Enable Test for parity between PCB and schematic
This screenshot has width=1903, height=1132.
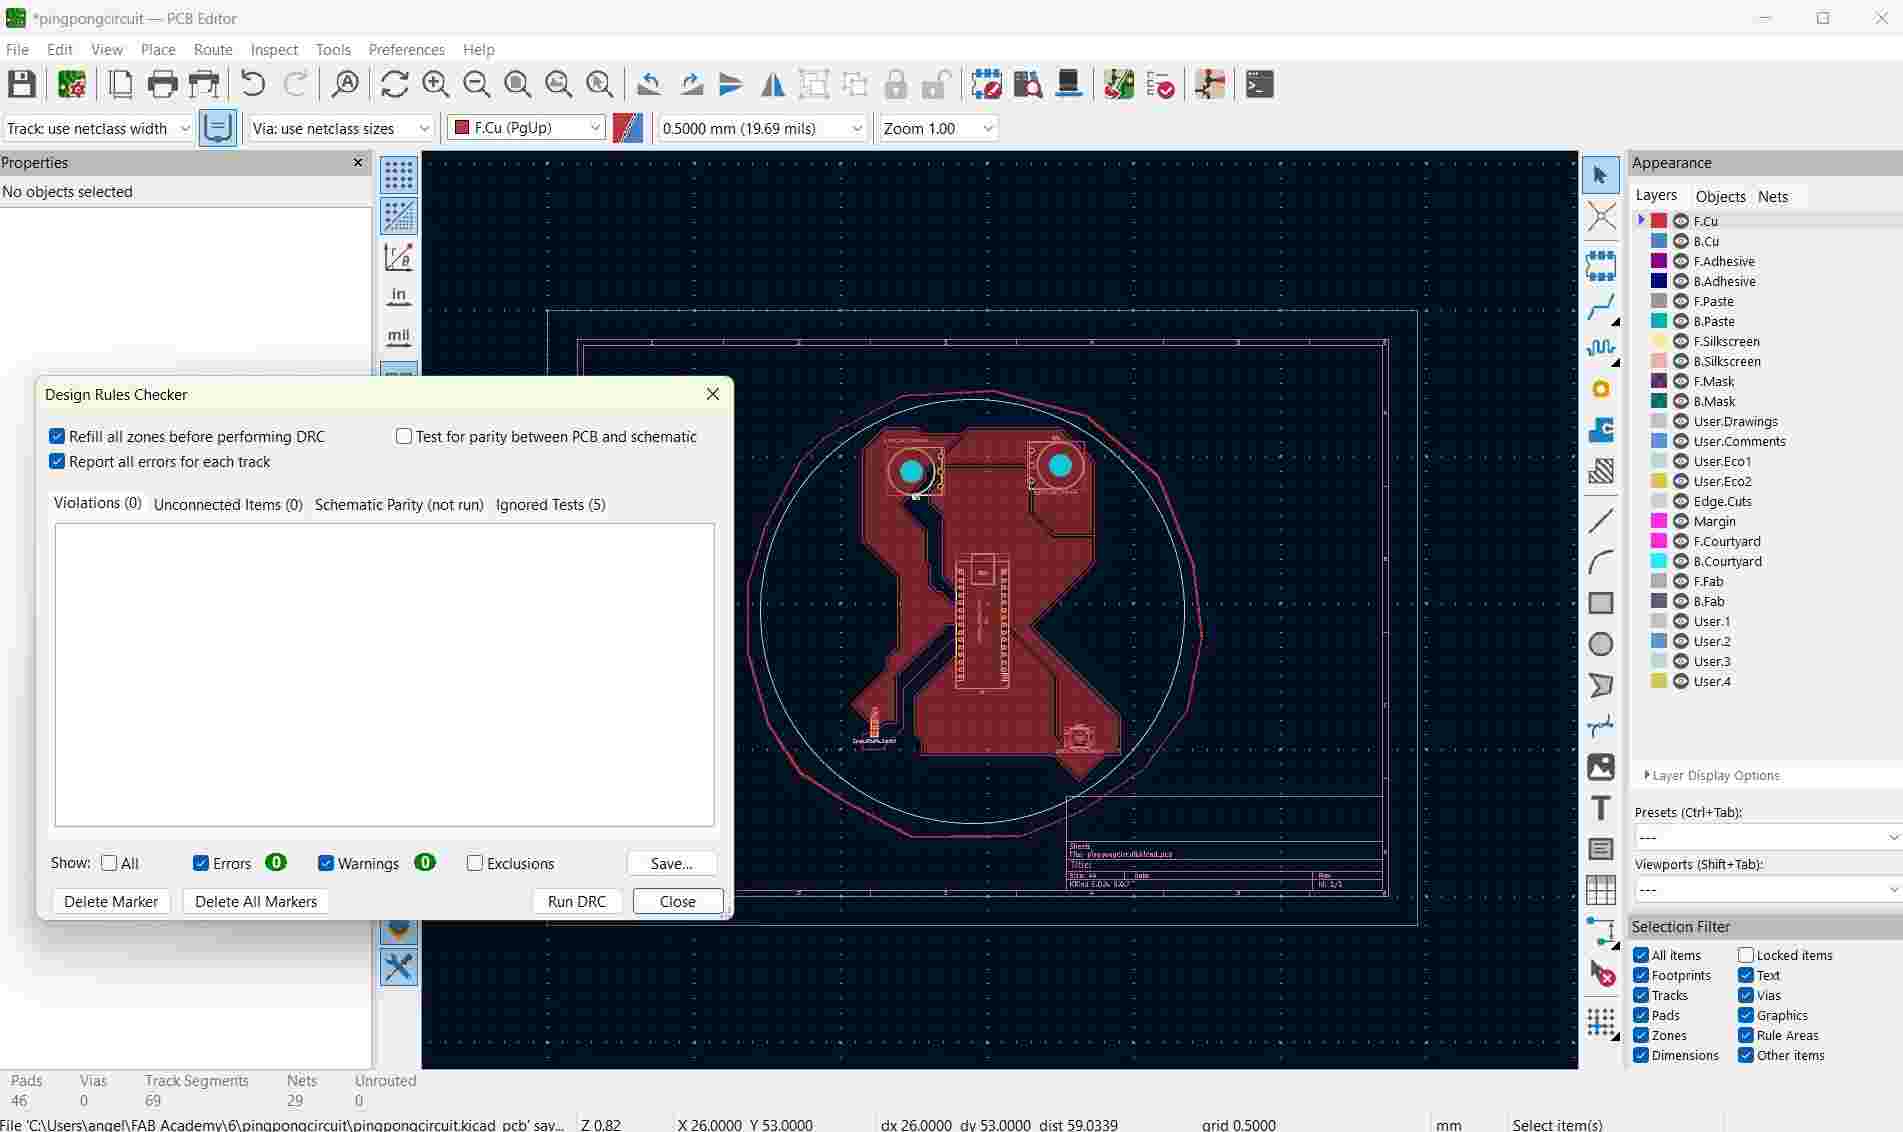[x=404, y=437]
